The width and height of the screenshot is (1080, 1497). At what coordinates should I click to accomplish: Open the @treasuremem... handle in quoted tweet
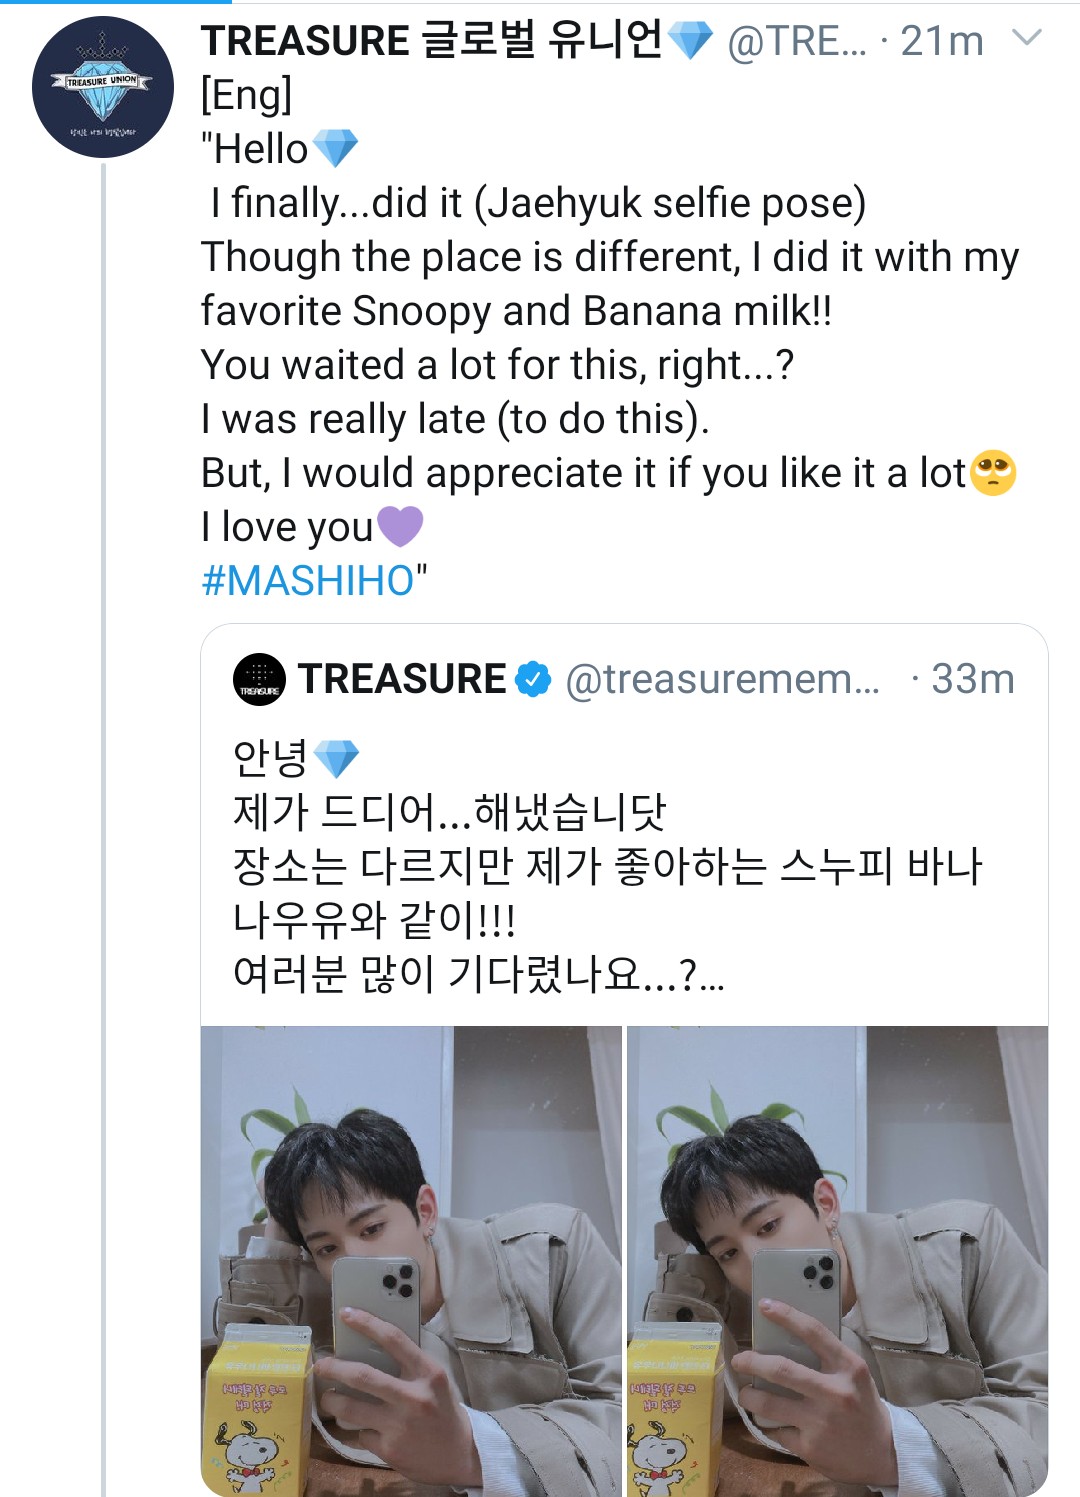[723, 679]
